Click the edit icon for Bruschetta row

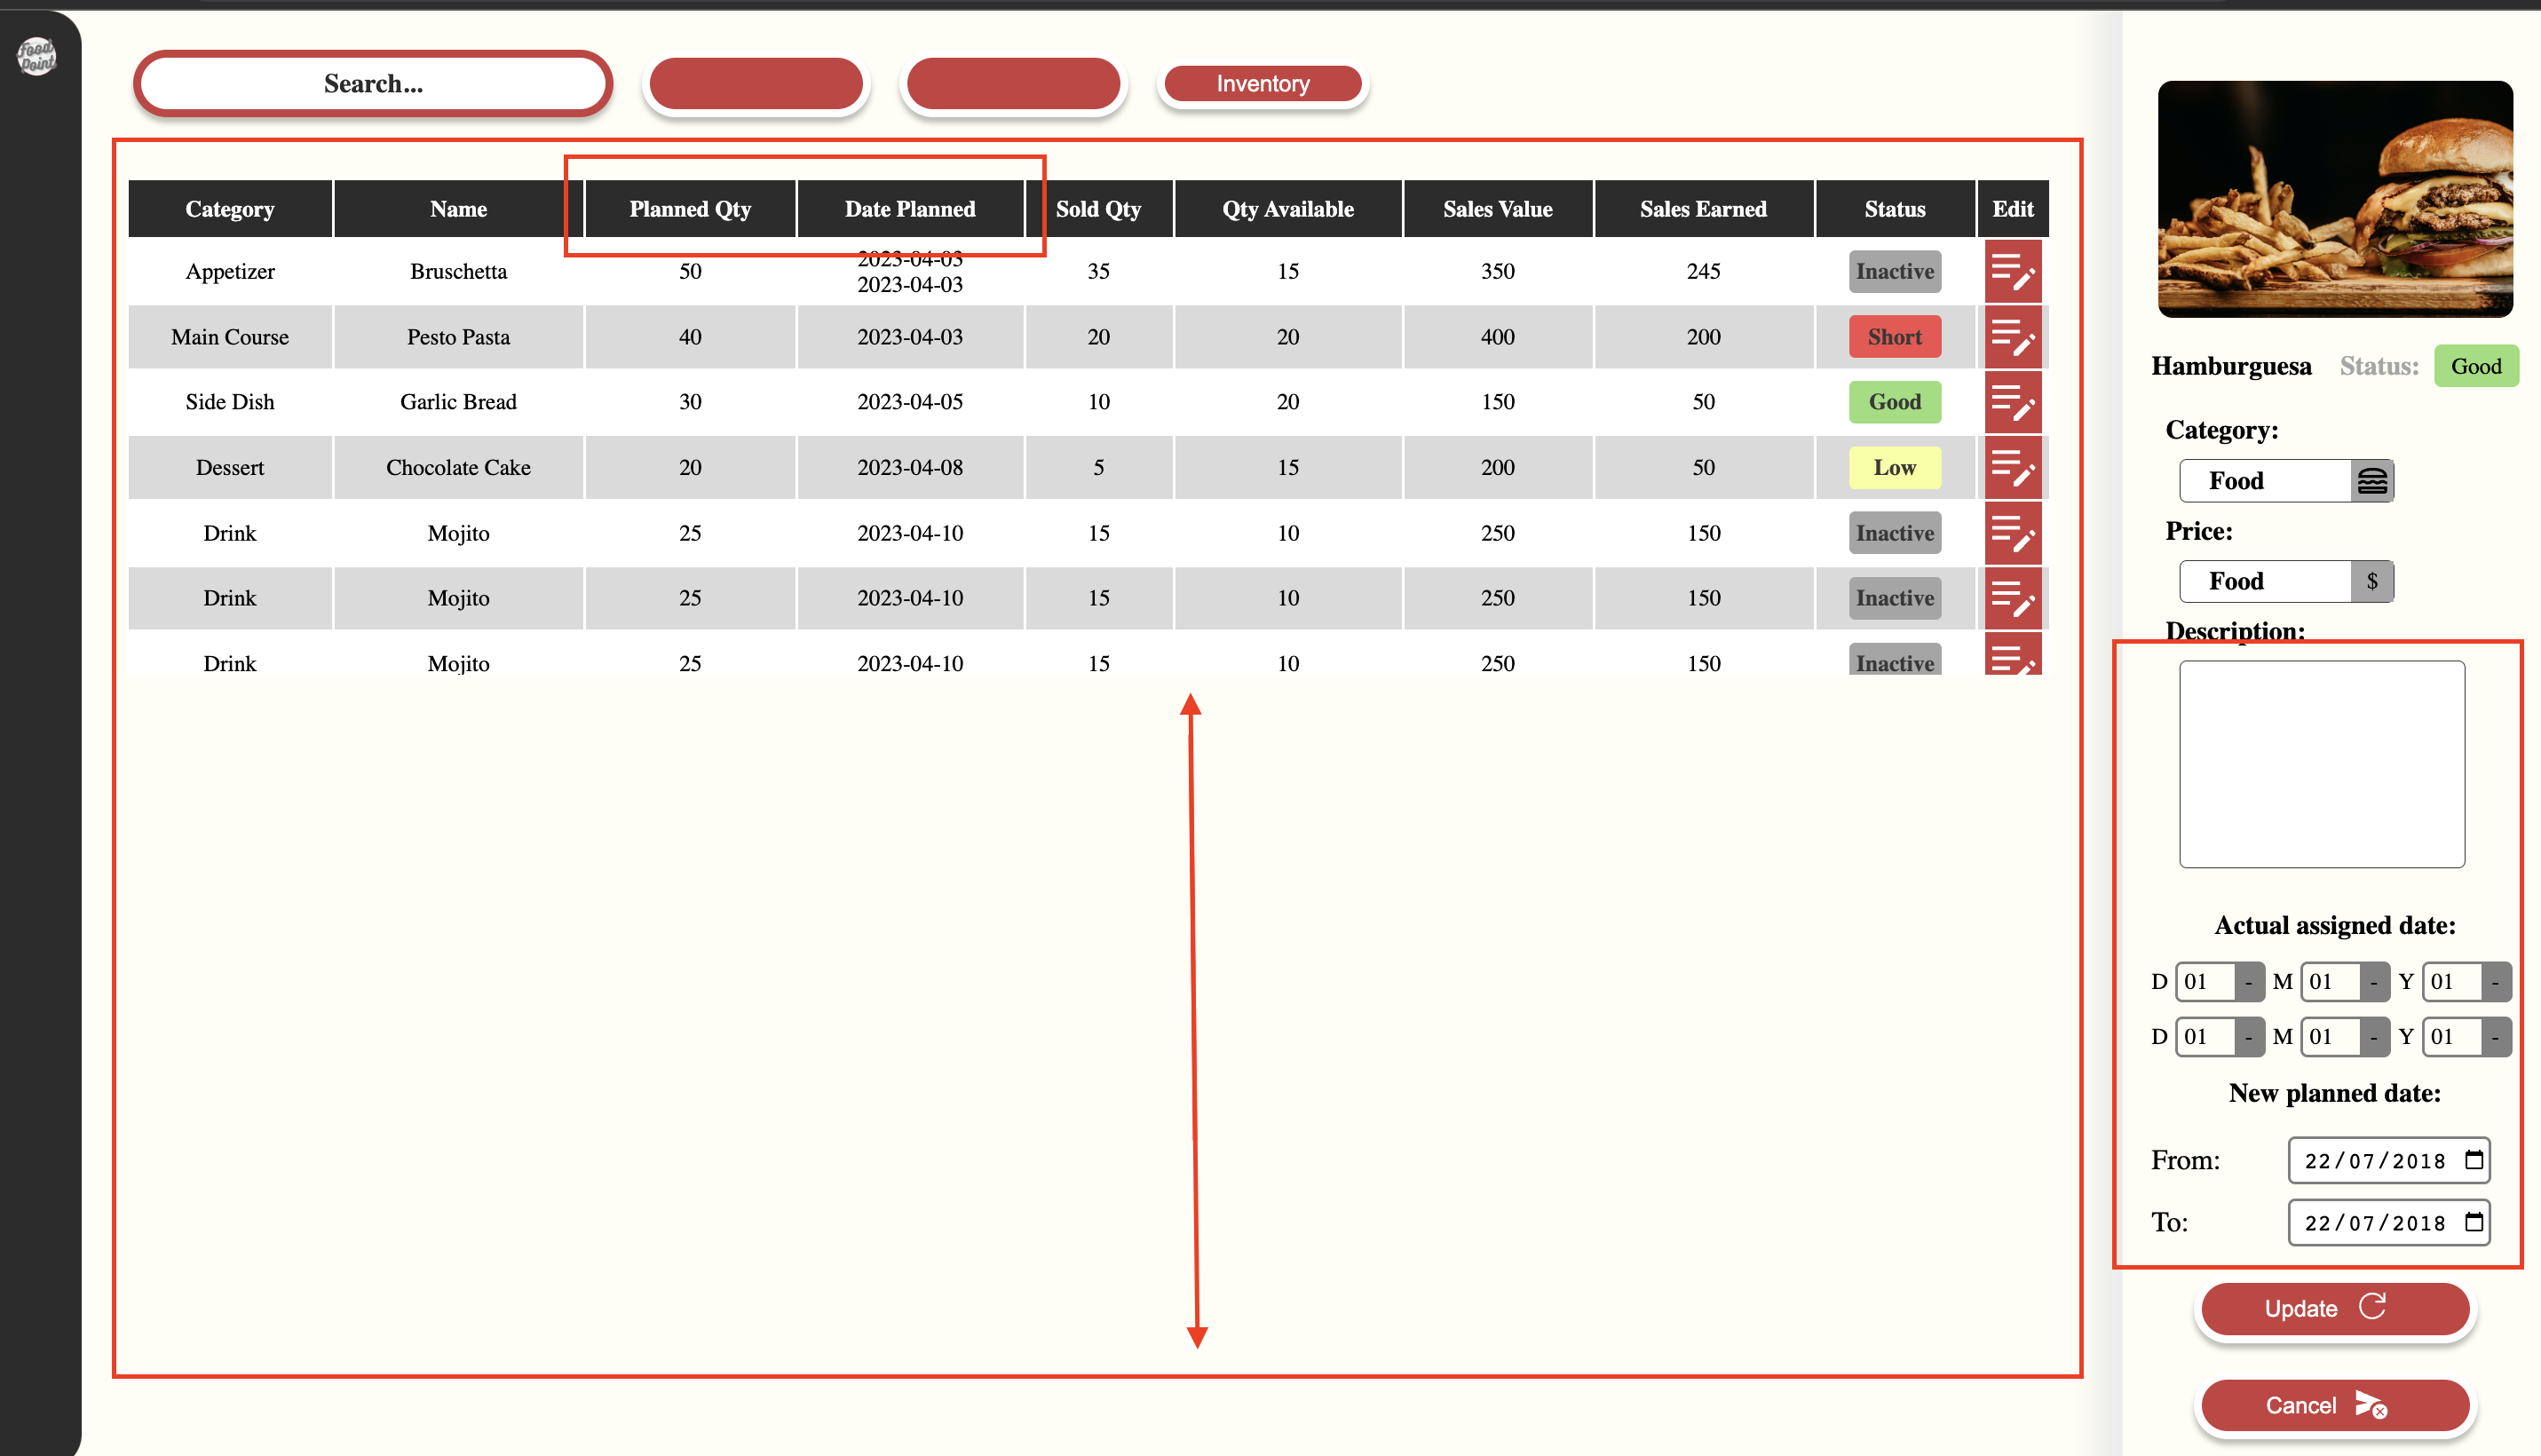(2013, 271)
